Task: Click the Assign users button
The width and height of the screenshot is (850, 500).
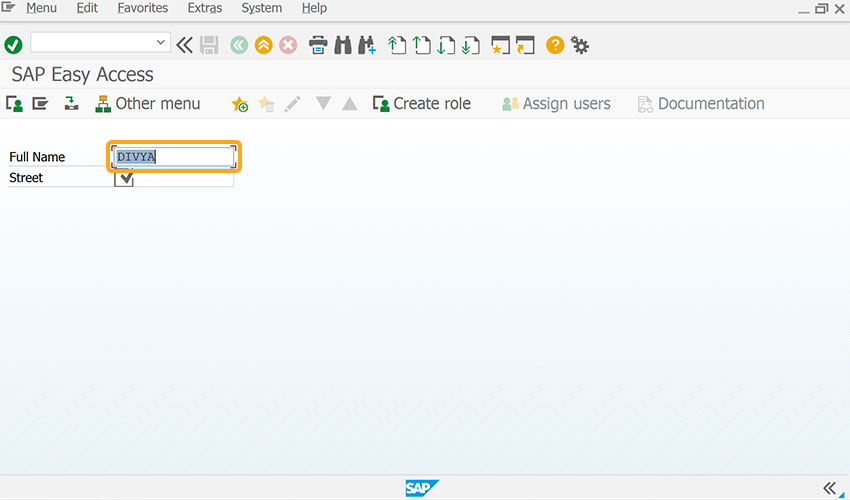Action: click(x=556, y=104)
